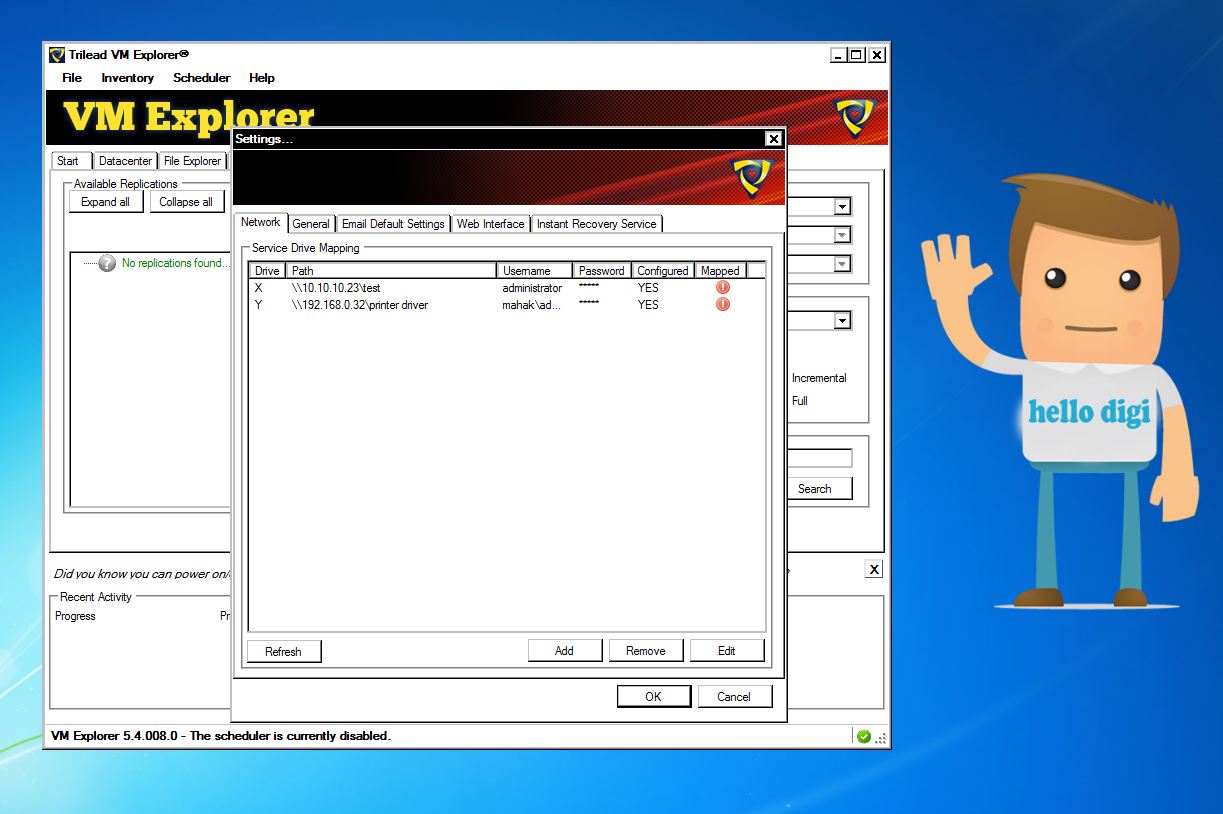Click the Trilead VM Explorer title bar icon
Screen dimensions: 1223x814
(x=57, y=55)
